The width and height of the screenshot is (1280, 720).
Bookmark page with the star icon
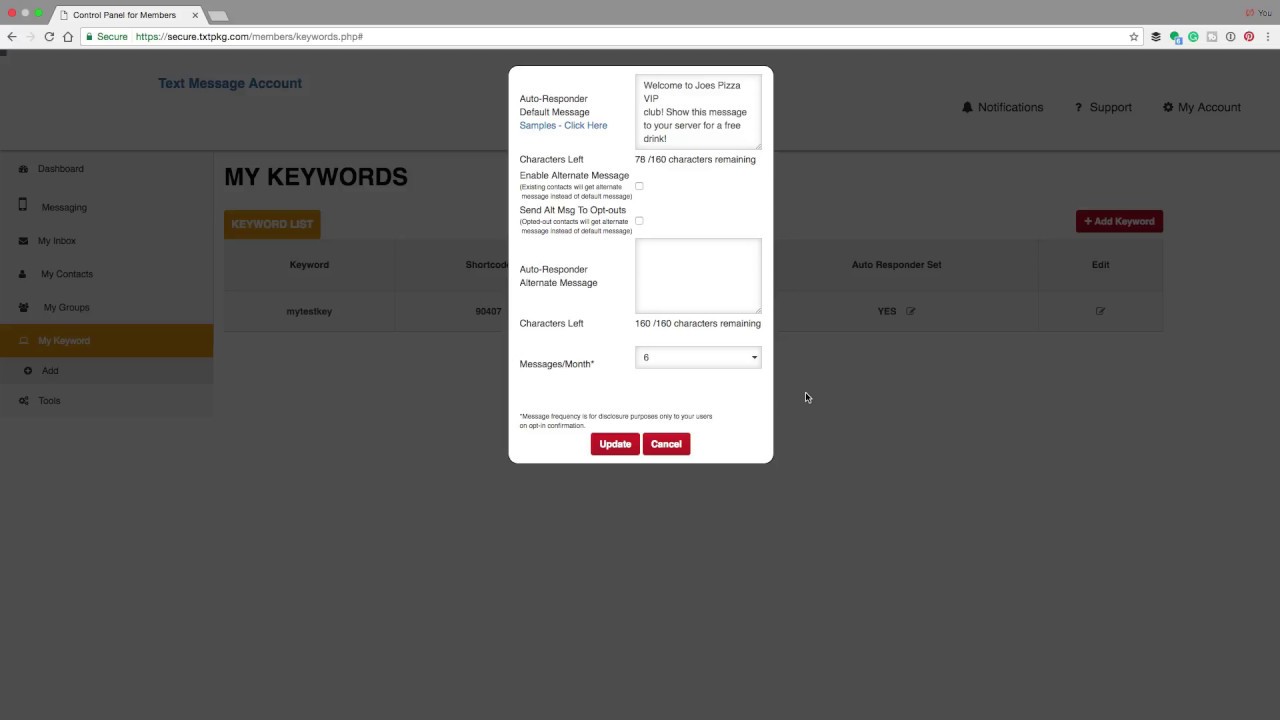tap(1133, 37)
